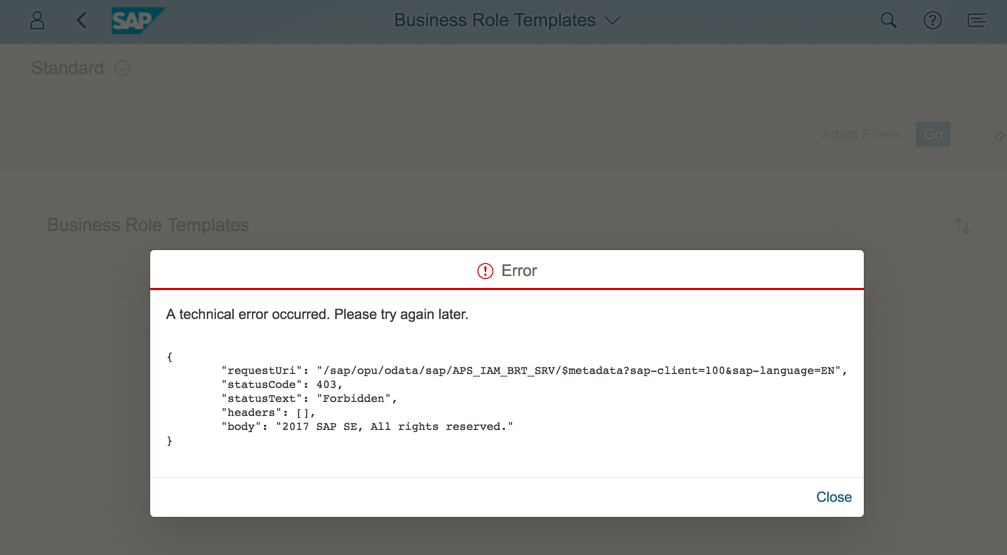1007x555 pixels.
Task: Click the 'A technical error occurred' message
Action: tap(317, 315)
